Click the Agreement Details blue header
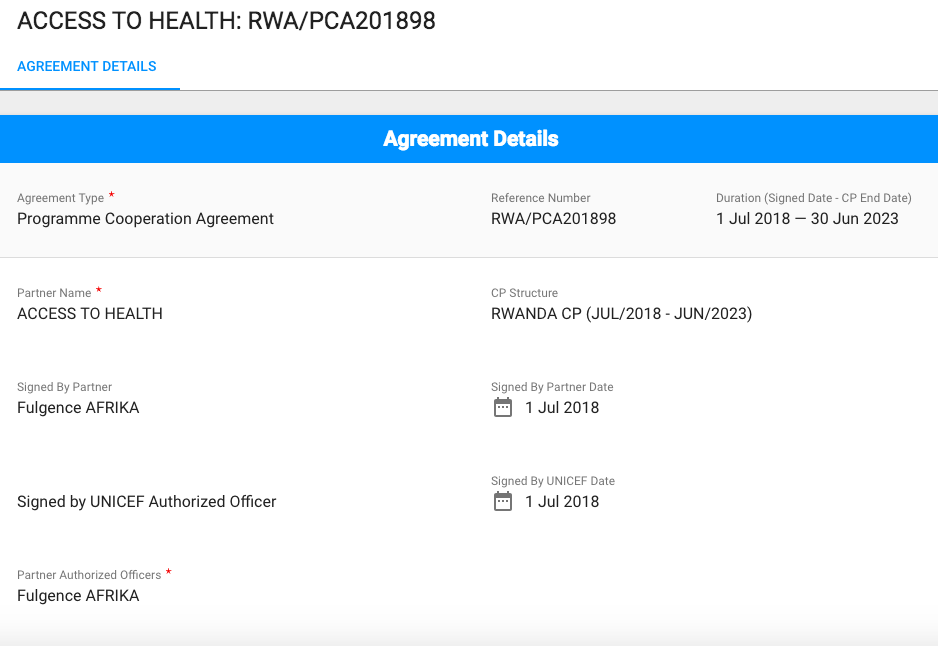Image resolution: width=938 pixels, height=646 pixels. 469,139
